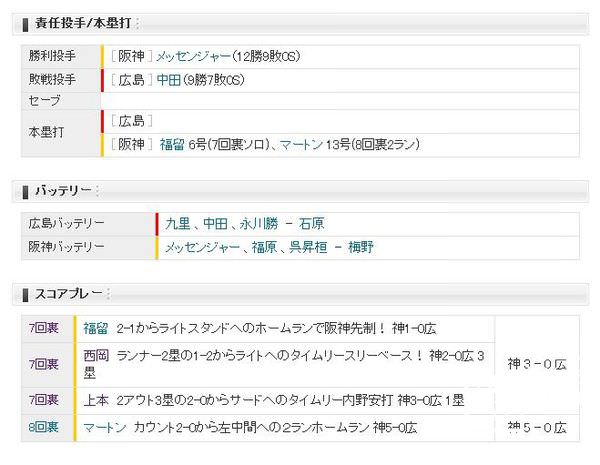
Task: Select 神３－０広 score cell
Action: coord(537,364)
